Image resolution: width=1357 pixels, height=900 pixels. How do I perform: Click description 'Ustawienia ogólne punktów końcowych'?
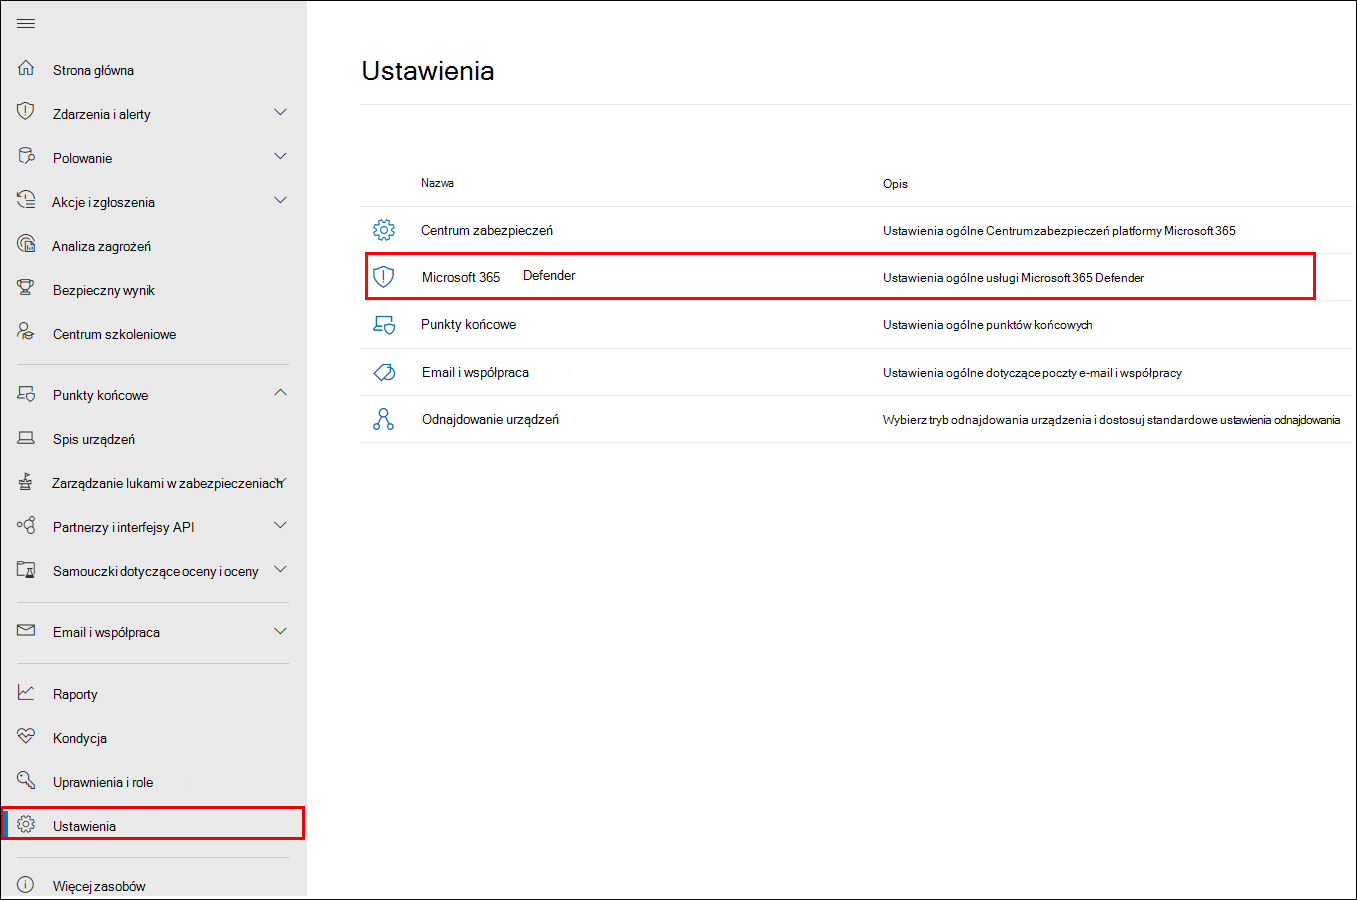tap(987, 325)
